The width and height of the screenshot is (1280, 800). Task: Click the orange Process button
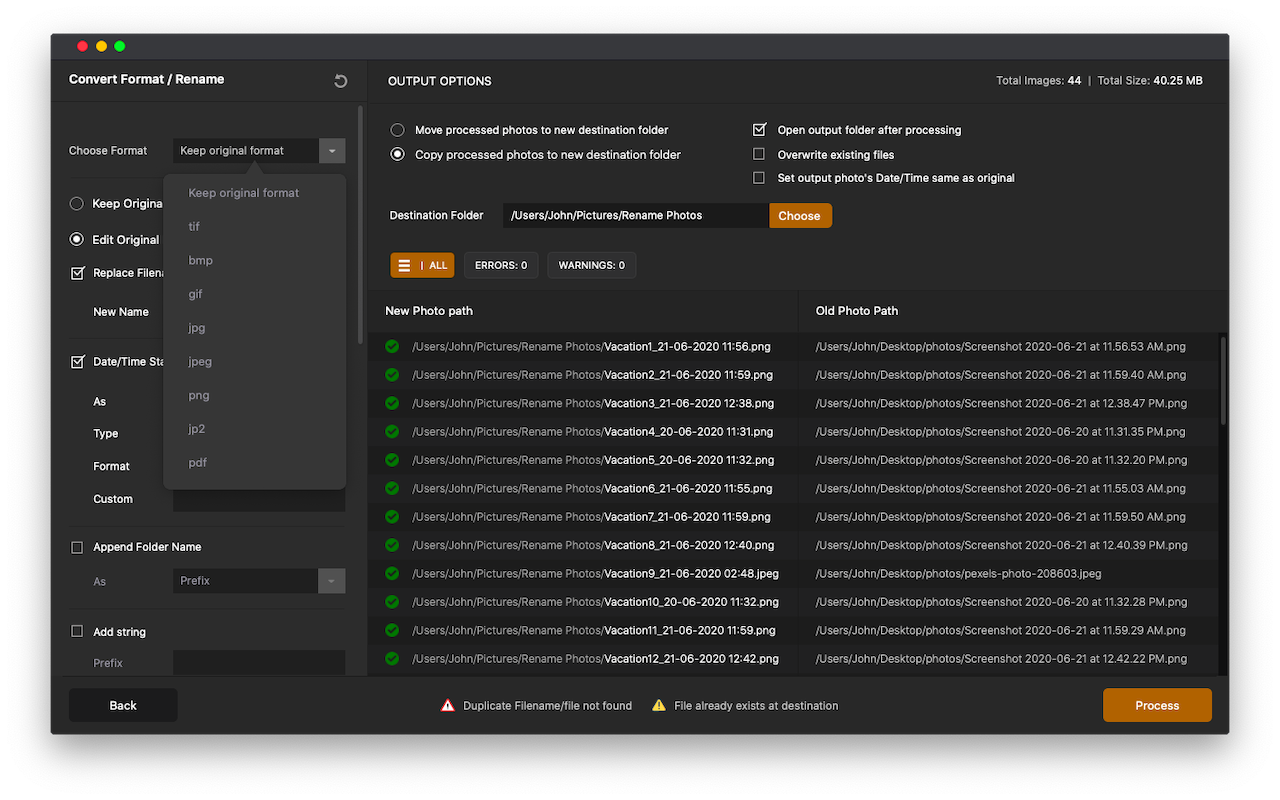tap(1157, 705)
